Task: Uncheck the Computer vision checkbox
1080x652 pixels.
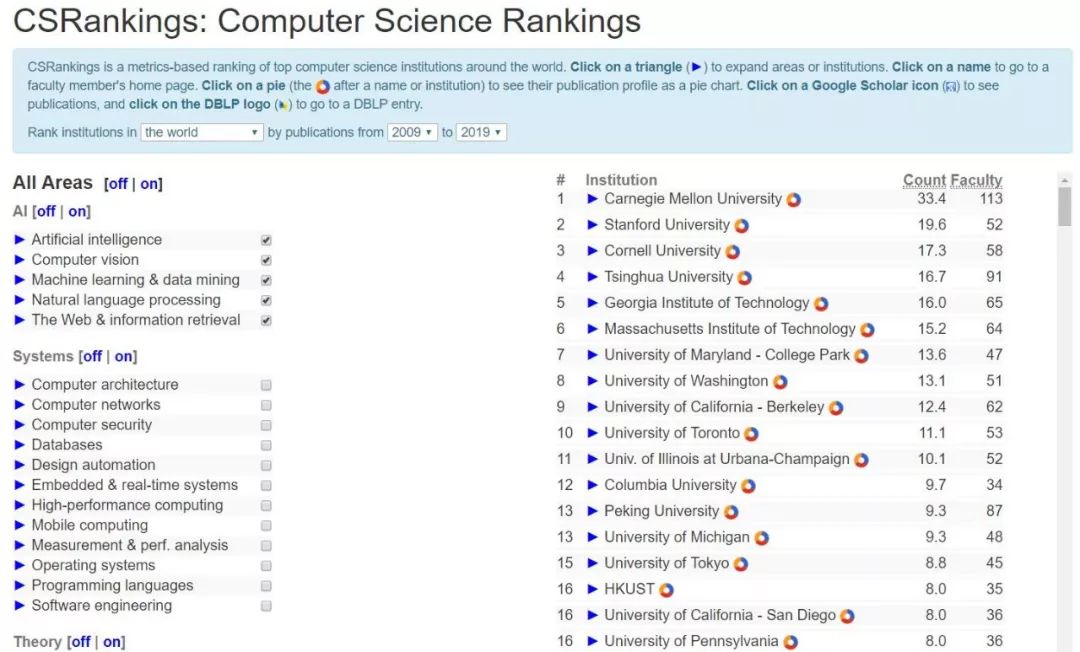Action: click(266, 260)
